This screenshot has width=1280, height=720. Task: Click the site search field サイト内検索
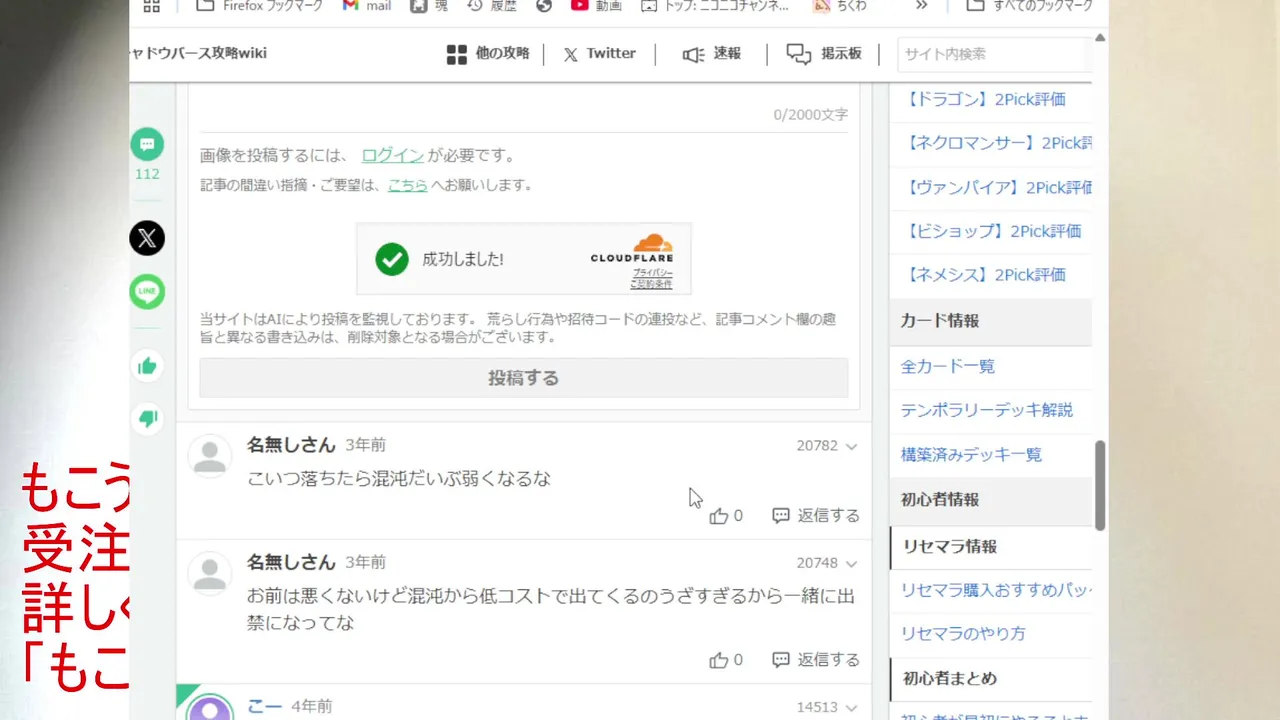pos(994,54)
